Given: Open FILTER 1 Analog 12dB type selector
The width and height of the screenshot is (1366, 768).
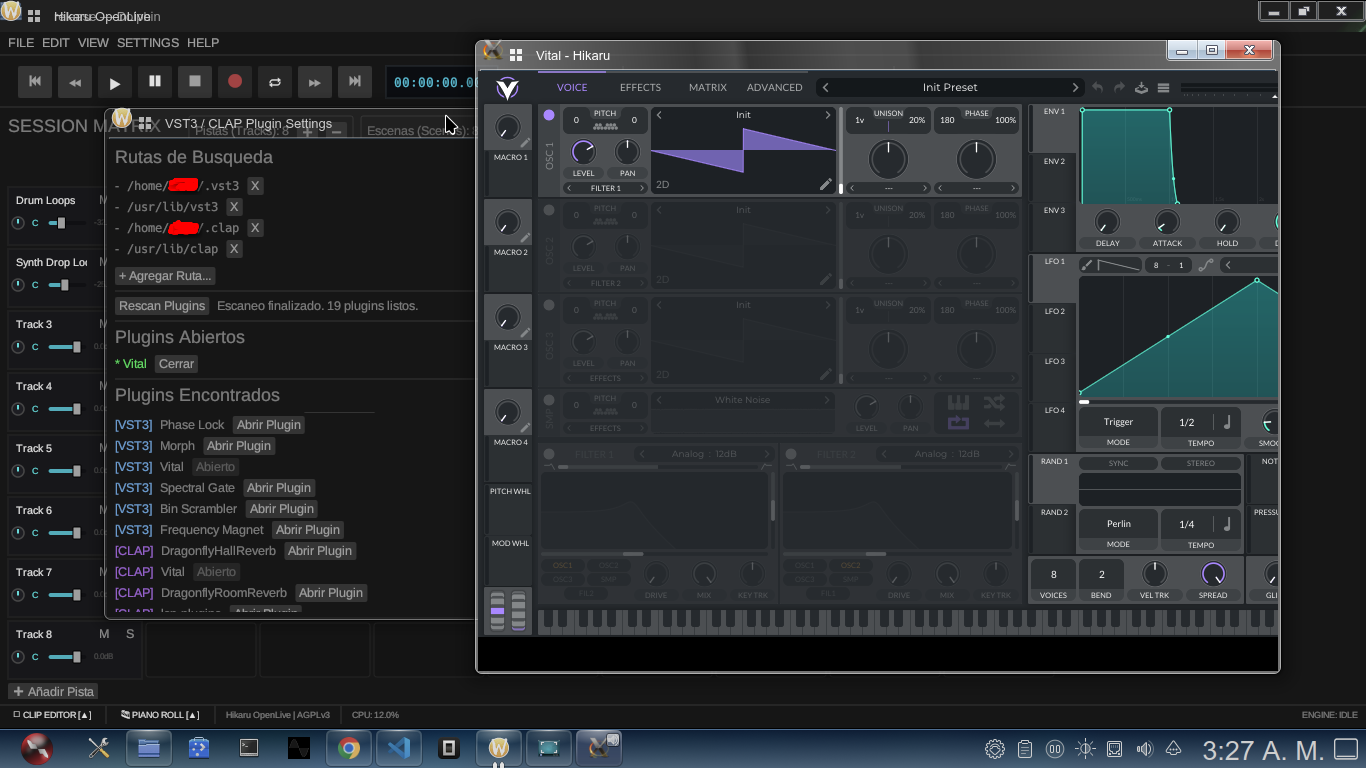Looking at the screenshot, I should pos(704,454).
